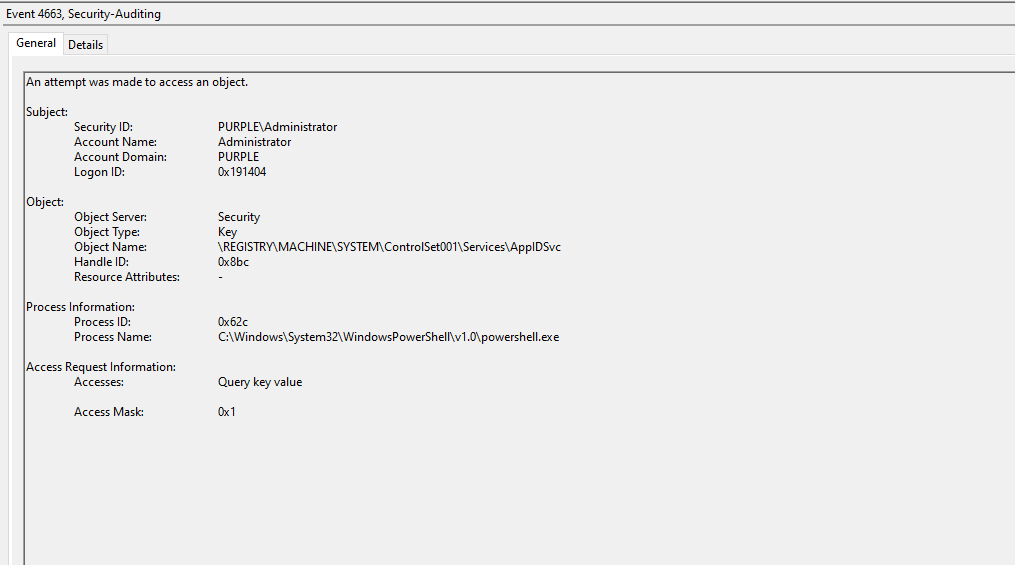The width and height of the screenshot is (1015, 565).
Task: Click the 'Resource Attributes:' field label
Action: coord(126,277)
